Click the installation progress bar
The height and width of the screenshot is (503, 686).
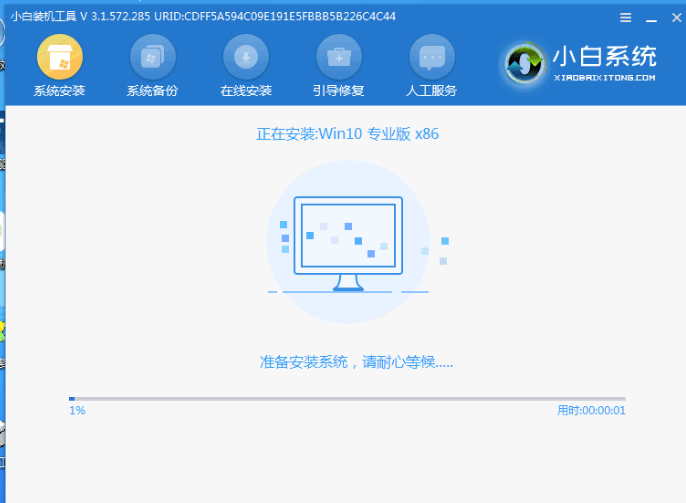pyautogui.click(x=346, y=399)
